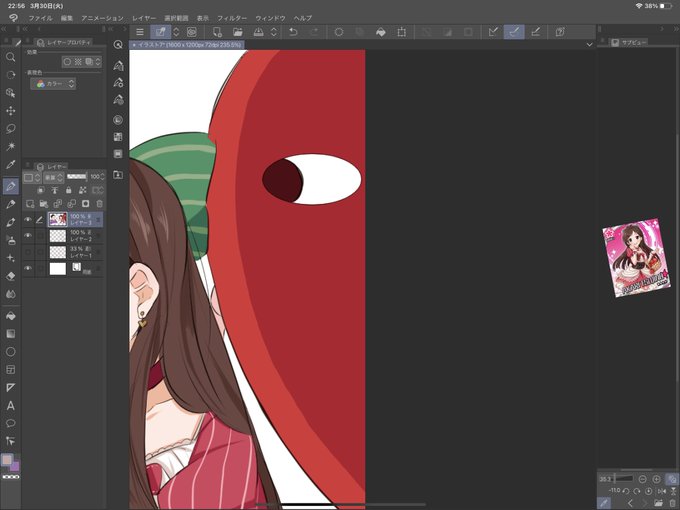Screen dimensions: 680x510
Task: Open the expression color dropdown
Action: tap(53, 84)
